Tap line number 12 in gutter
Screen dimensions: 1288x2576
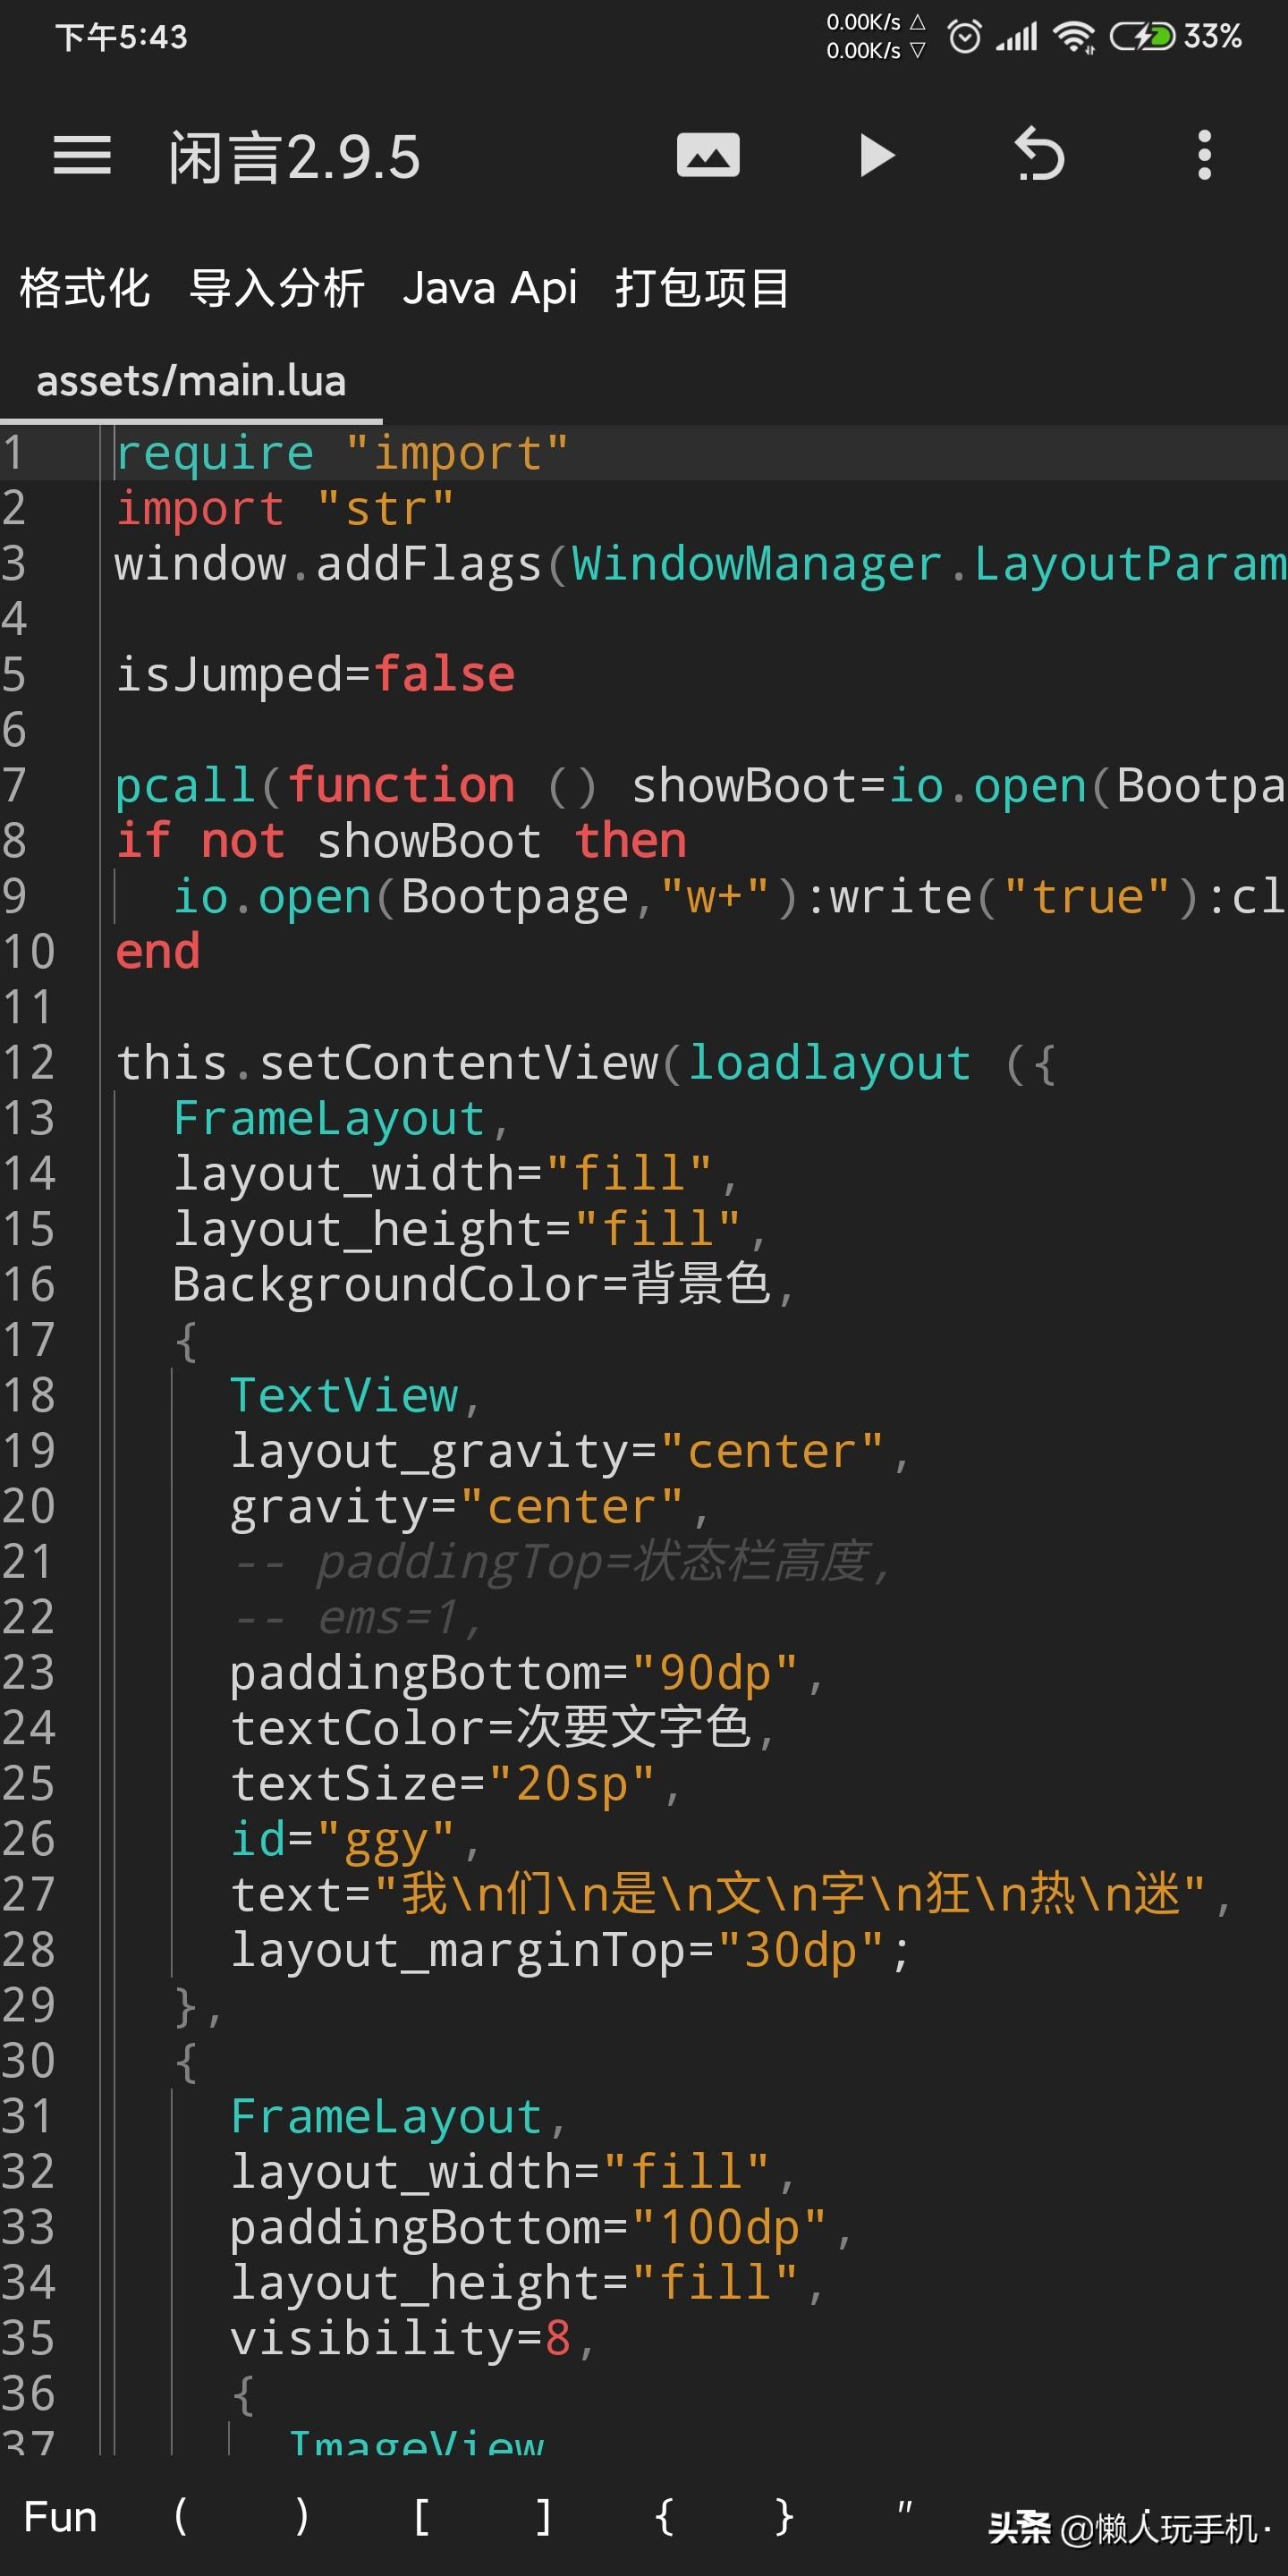[x=28, y=1063]
